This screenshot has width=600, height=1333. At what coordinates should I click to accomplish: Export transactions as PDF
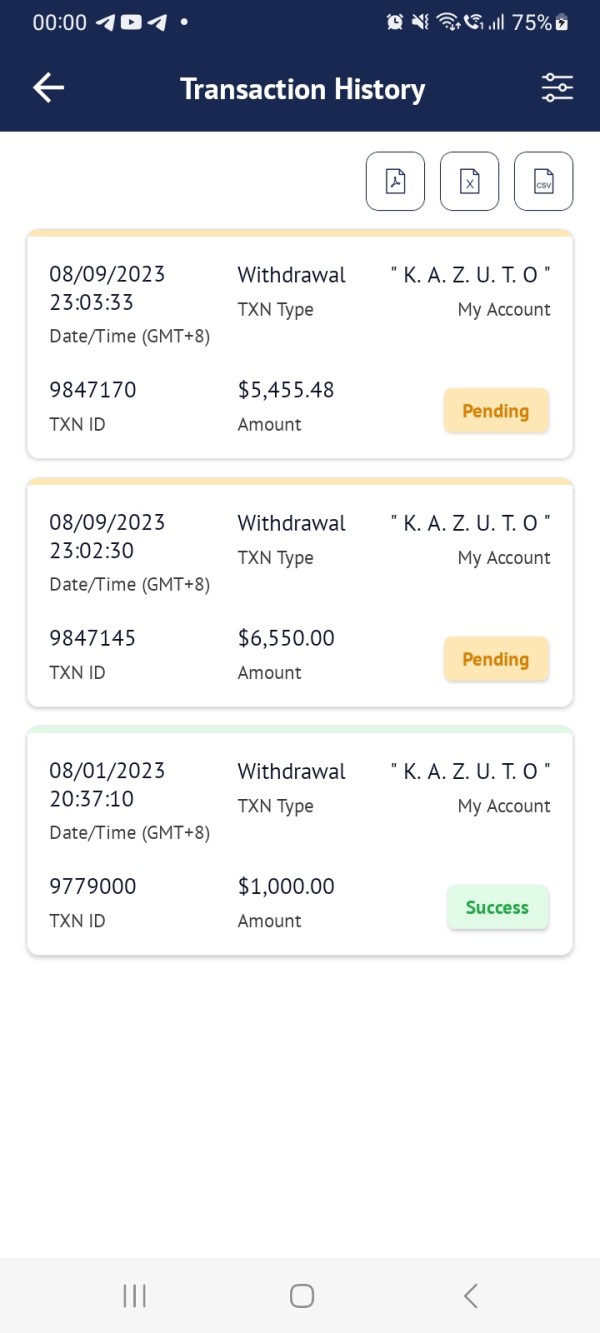pos(396,182)
